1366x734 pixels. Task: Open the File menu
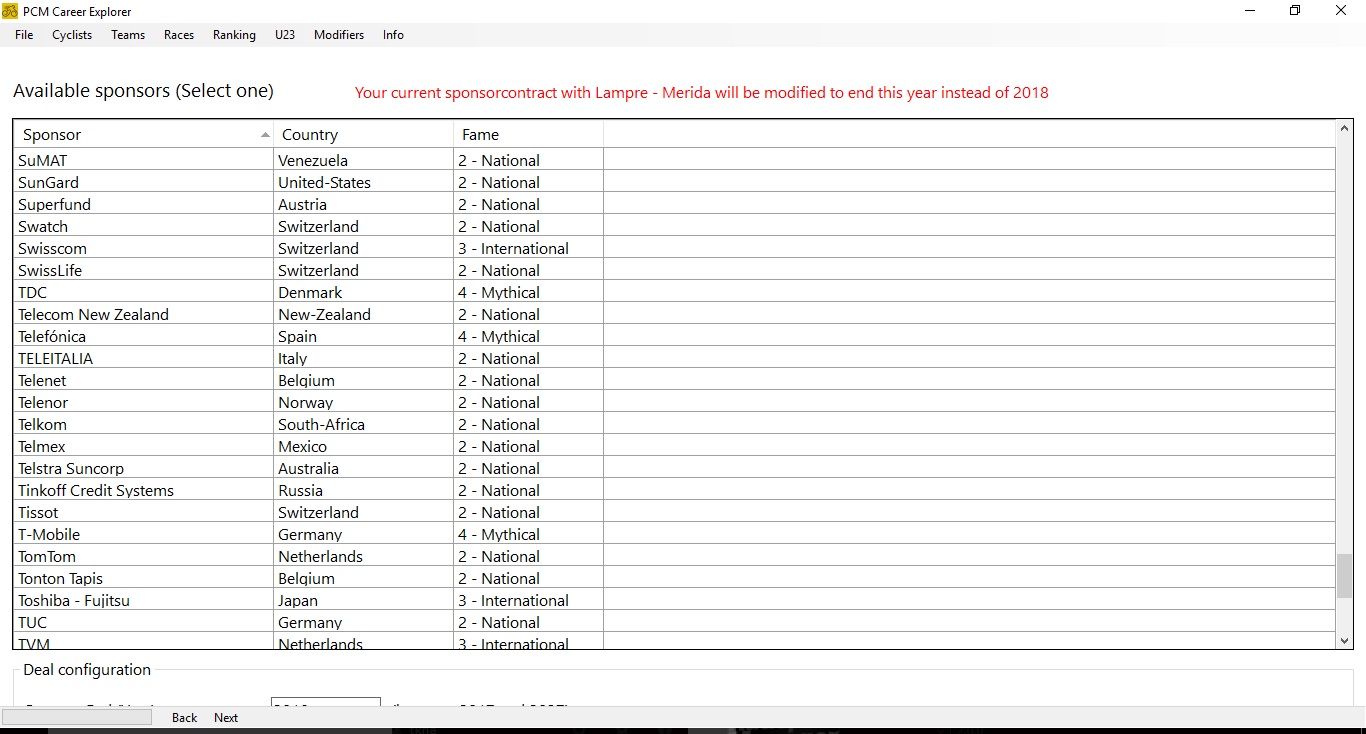24,35
